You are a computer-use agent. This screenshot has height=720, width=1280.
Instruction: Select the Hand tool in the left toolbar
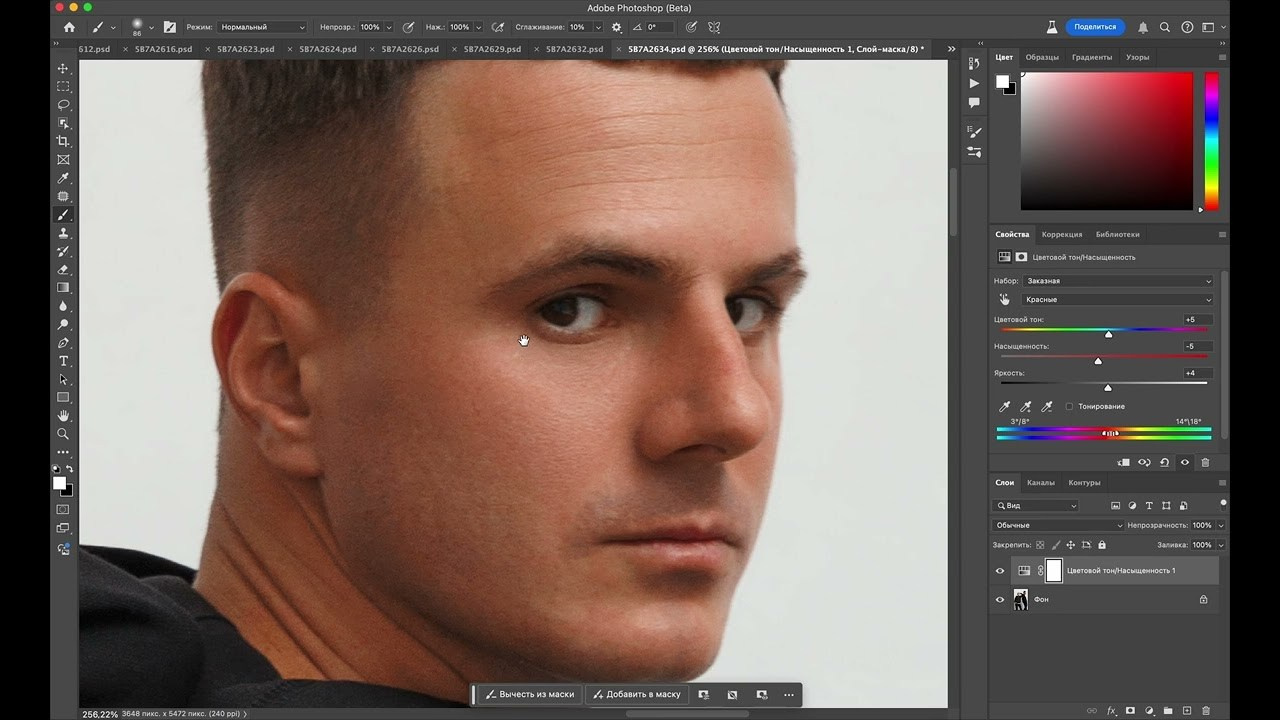point(63,416)
